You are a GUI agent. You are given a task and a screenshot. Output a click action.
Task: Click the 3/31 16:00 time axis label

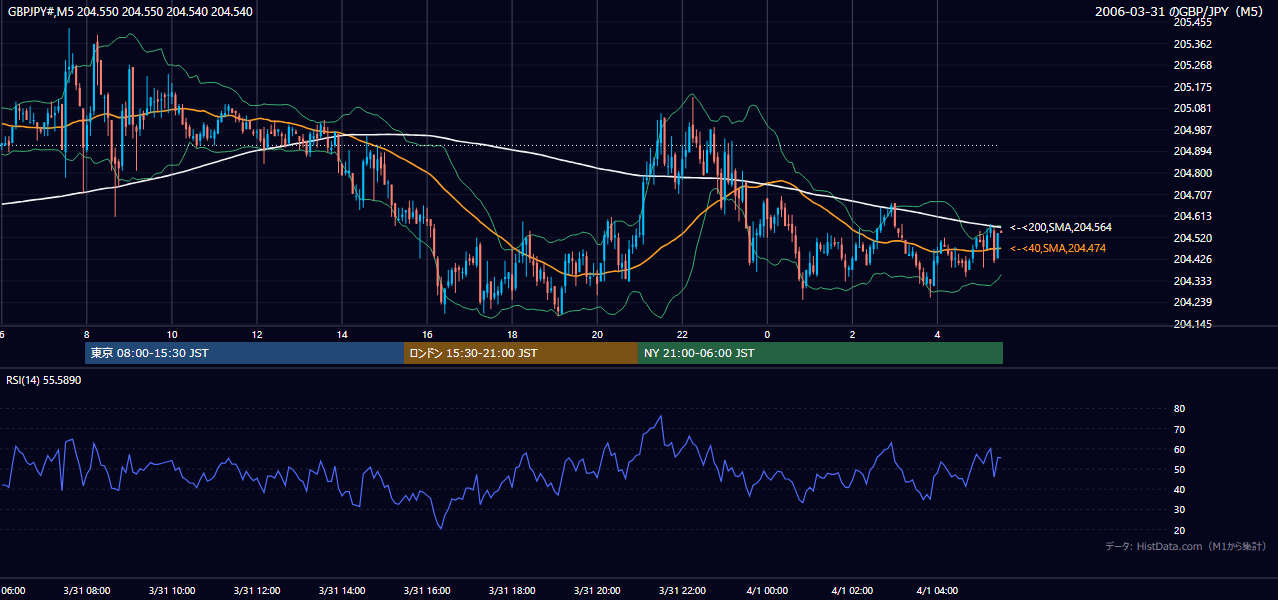pos(427,591)
